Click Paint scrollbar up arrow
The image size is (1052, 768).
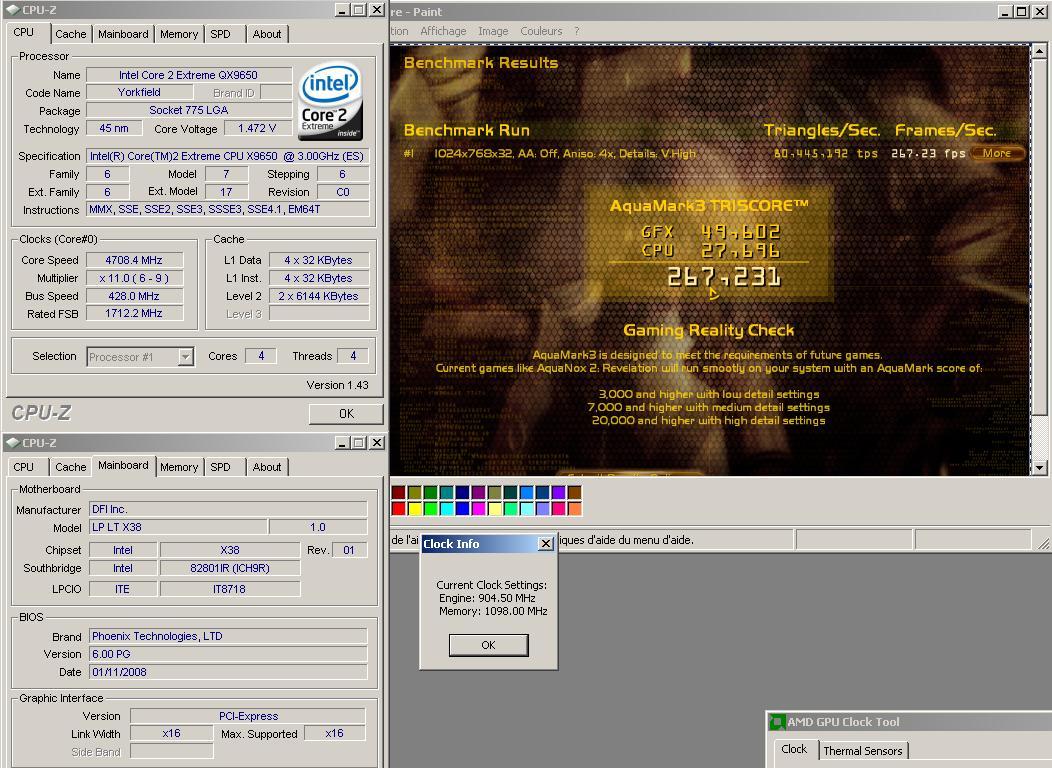pyautogui.click(x=1039, y=51)
